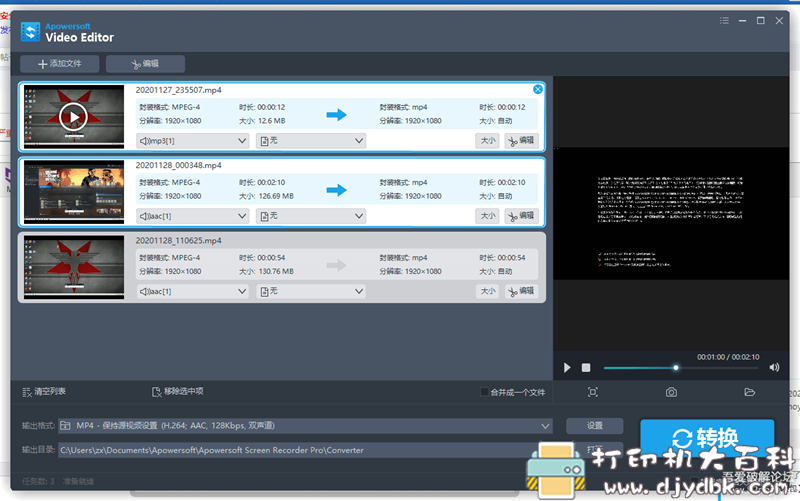This screenshot has height=501, width=800.
Task: Click size (大小) button for 20201127_235507.mp4
Action: pos(487,141)
